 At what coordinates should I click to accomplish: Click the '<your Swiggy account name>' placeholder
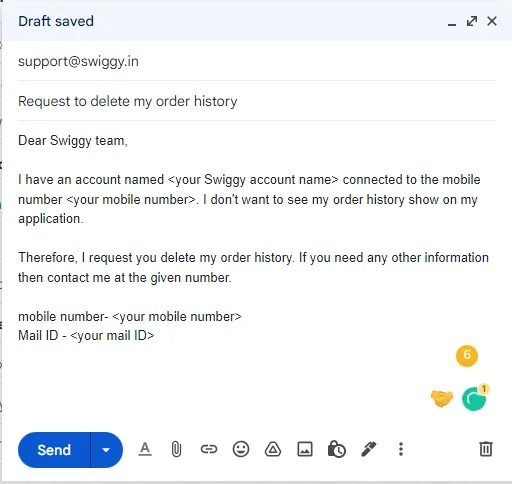tap(253, 180)
